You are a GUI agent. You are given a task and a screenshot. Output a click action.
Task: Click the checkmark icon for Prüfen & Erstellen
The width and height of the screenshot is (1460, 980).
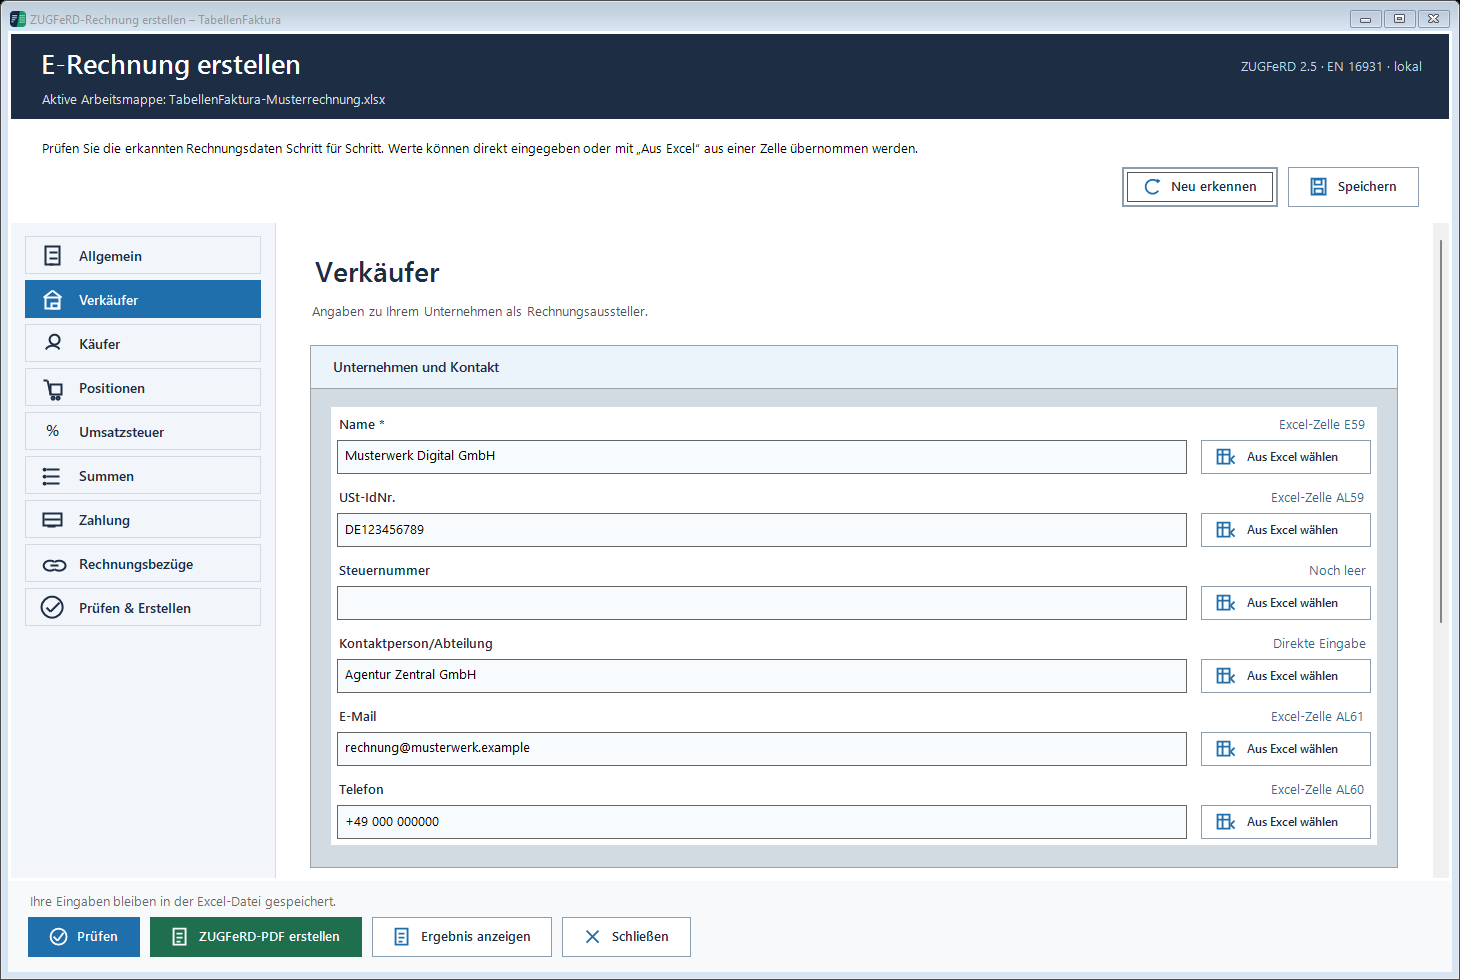[x=52, y=607]
